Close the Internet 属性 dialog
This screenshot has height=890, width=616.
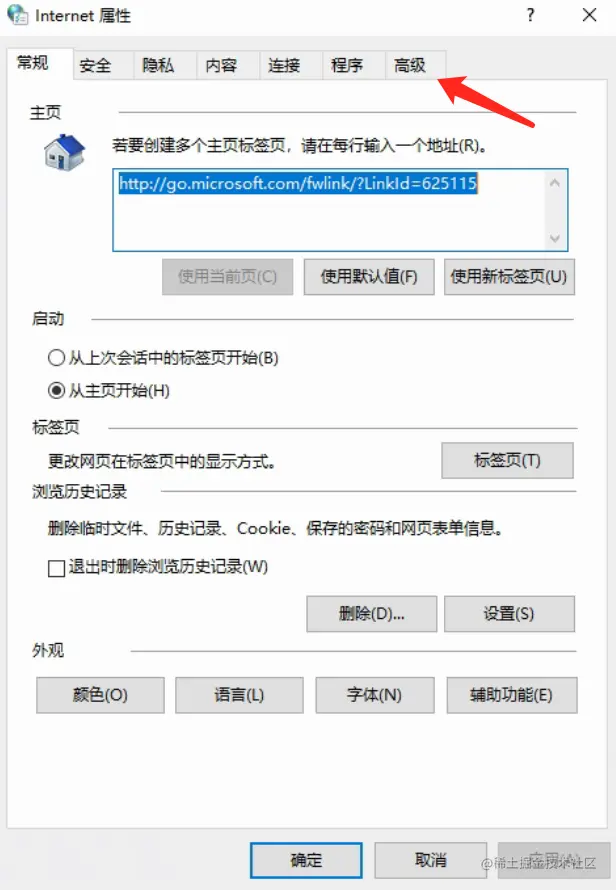point(589,15)
